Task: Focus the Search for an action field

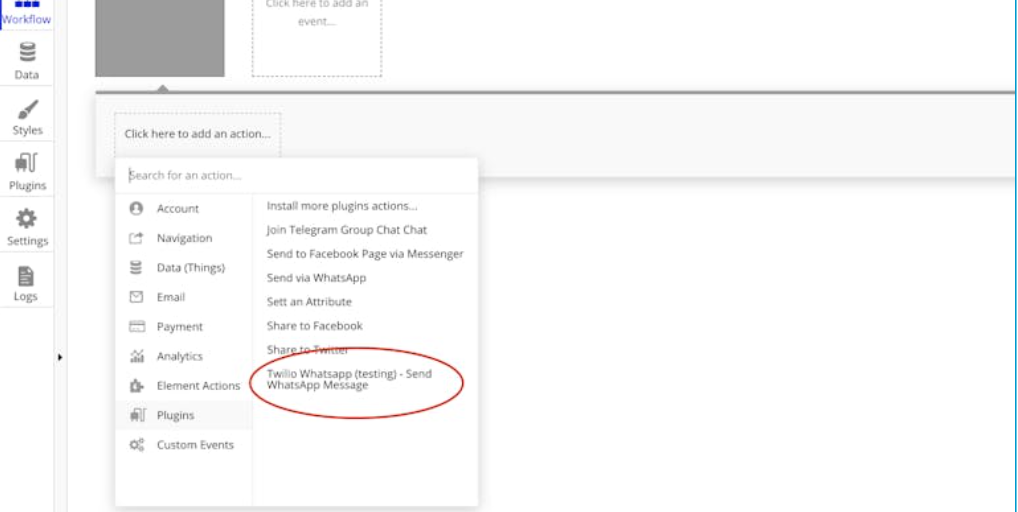Action: 297,175
